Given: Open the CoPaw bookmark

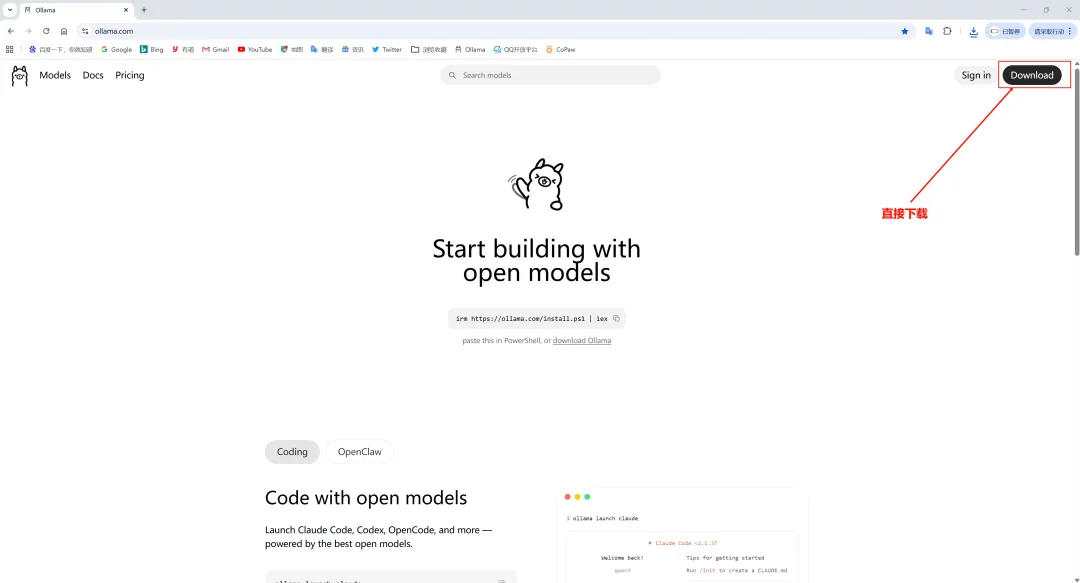Looking at the screenshot, I should coord(560,50).
